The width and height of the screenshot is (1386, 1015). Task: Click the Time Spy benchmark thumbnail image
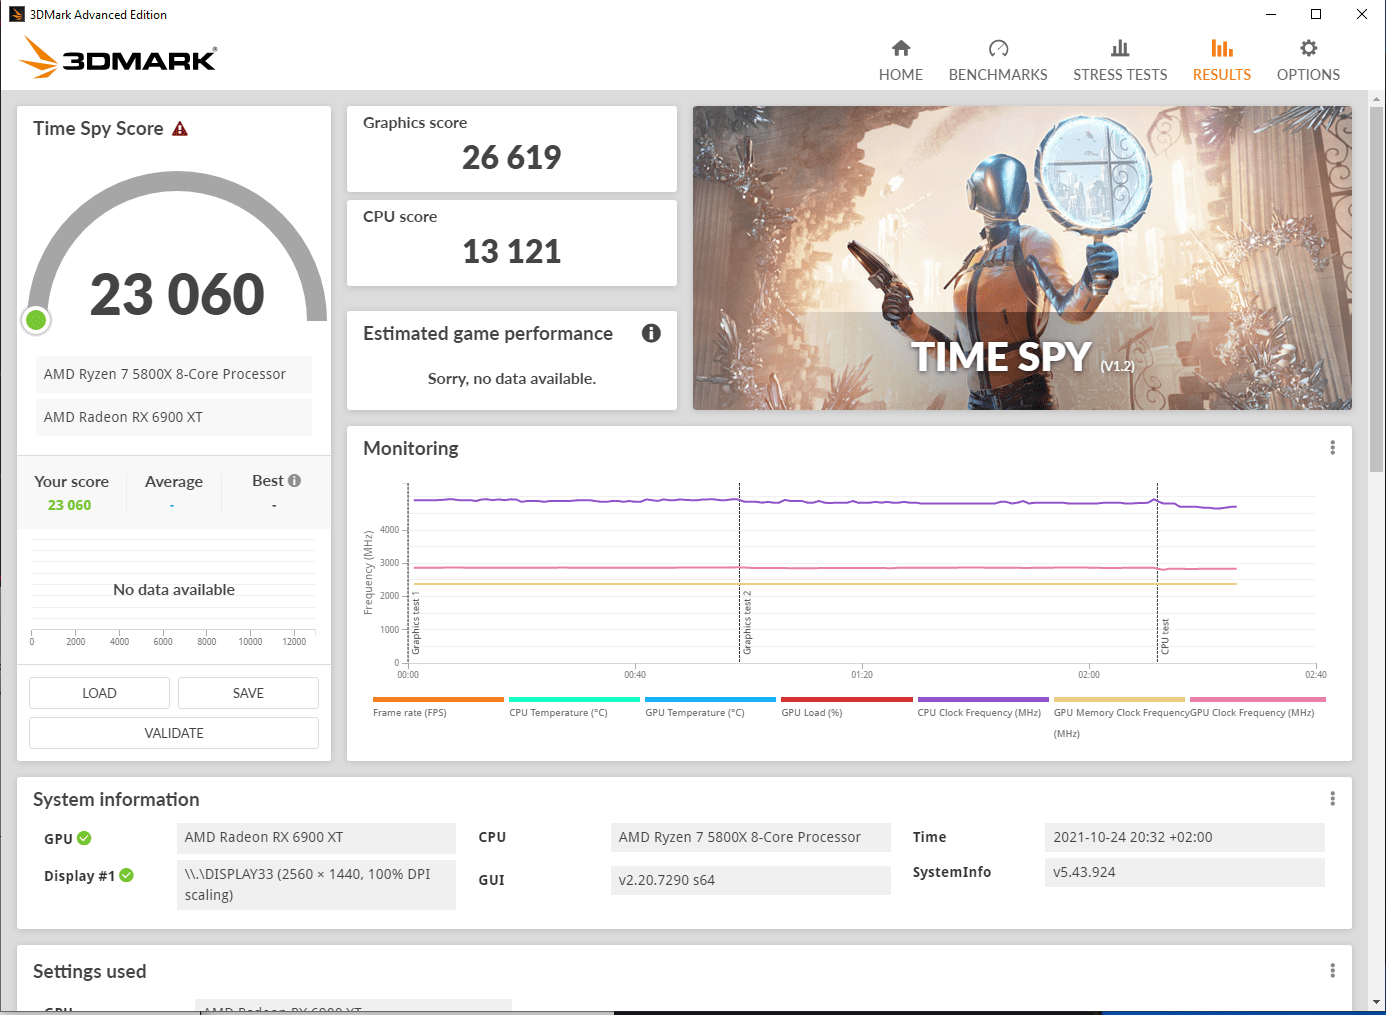(1022, 258)
